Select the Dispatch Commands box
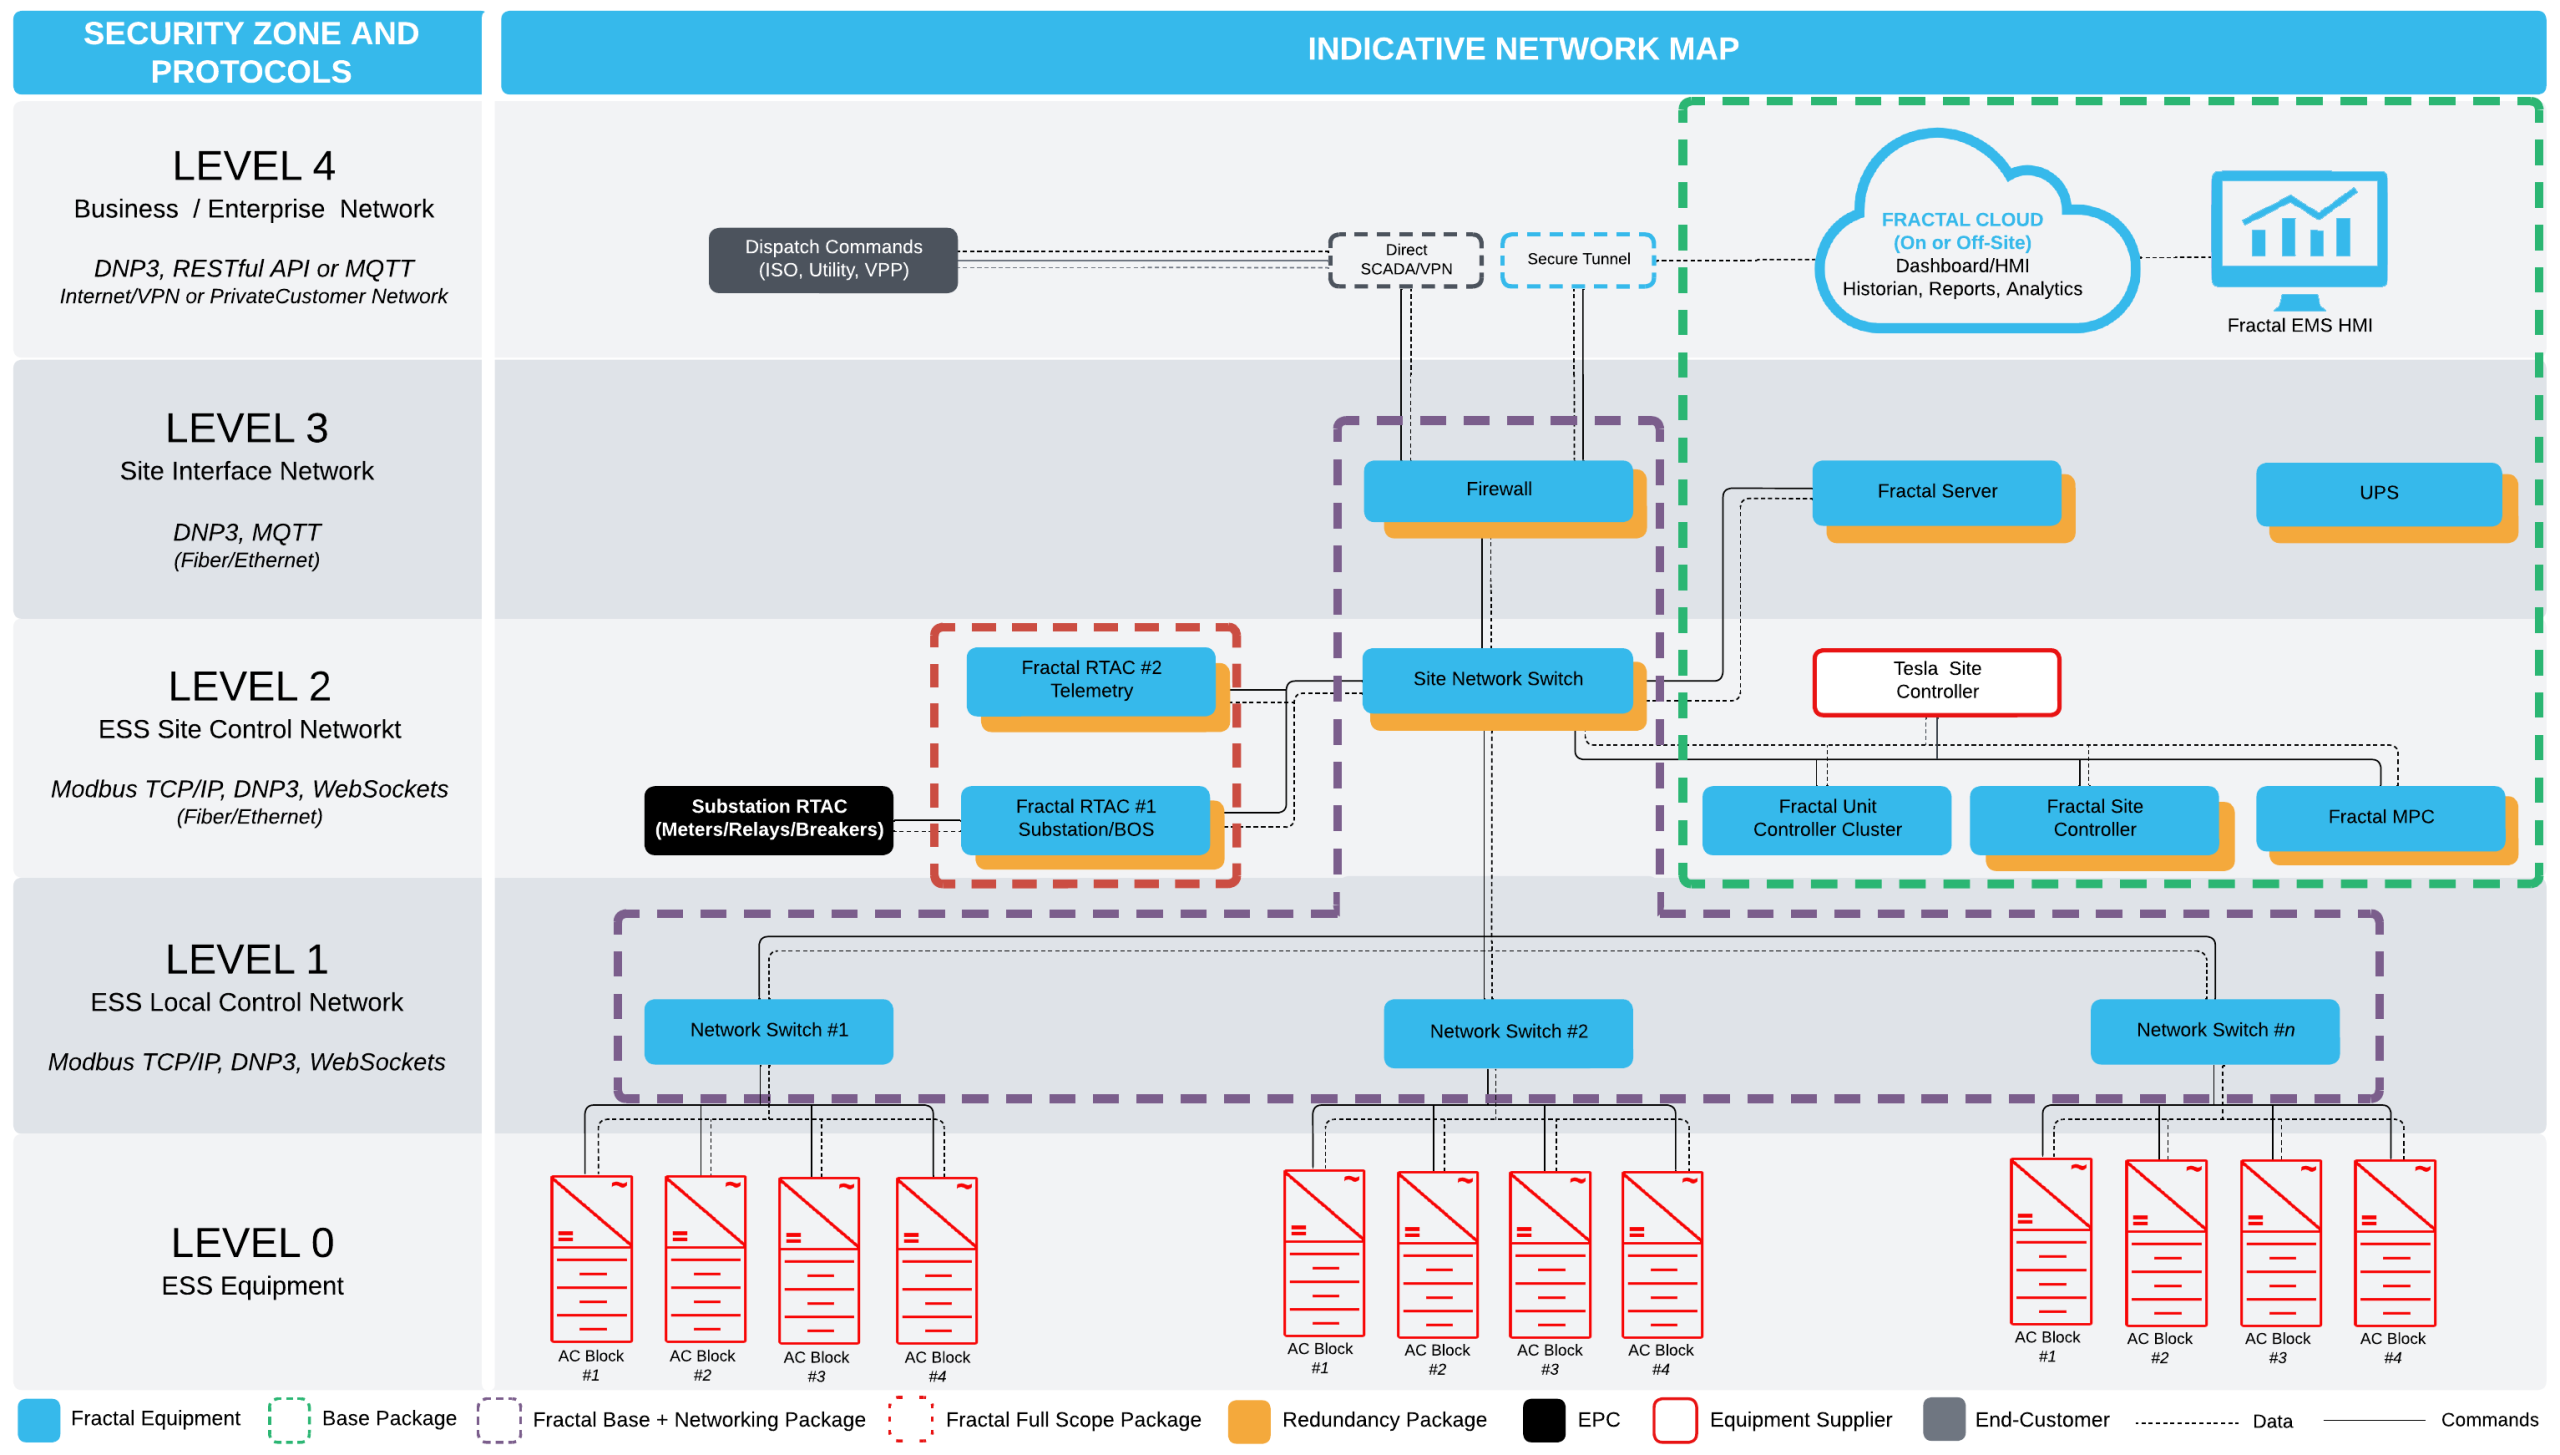Image resolution: width=2560 pixels, height=1455 pixels. point(833,259)
